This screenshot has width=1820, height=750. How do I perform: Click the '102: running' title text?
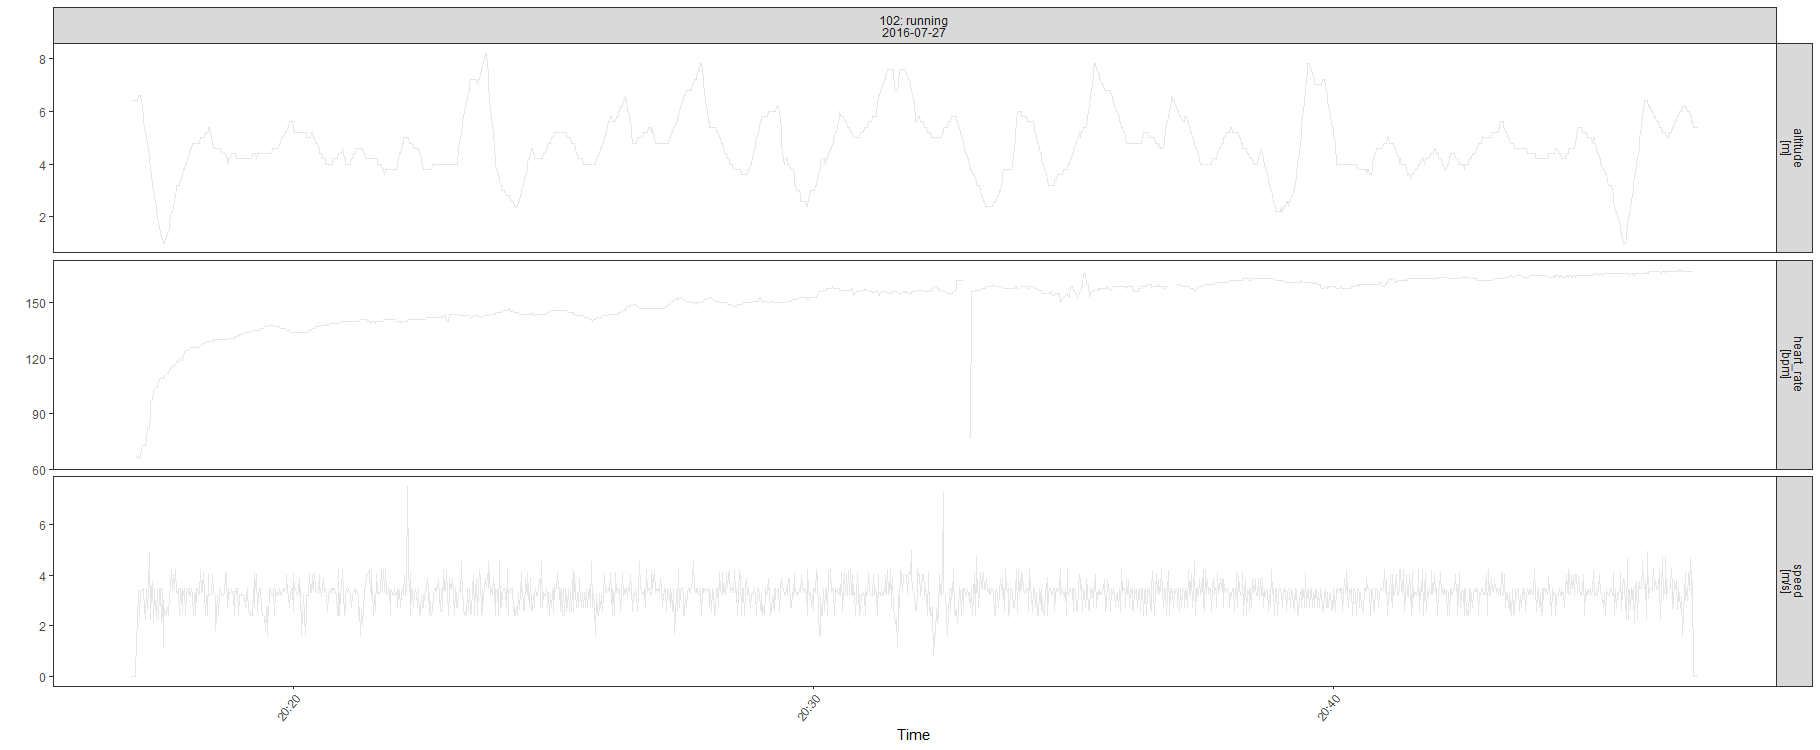click(x=913, y=20)
